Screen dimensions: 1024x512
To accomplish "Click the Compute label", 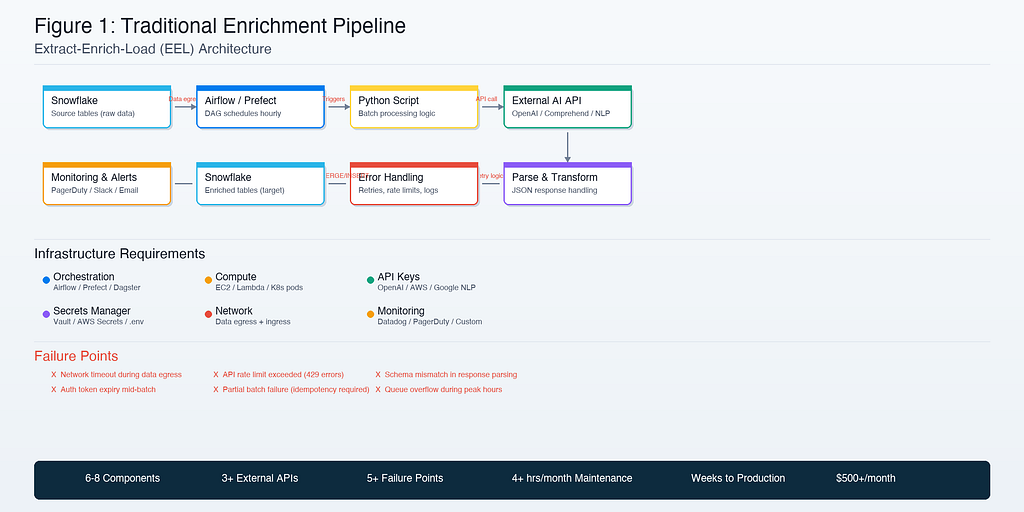I will [x=236, y=277].
